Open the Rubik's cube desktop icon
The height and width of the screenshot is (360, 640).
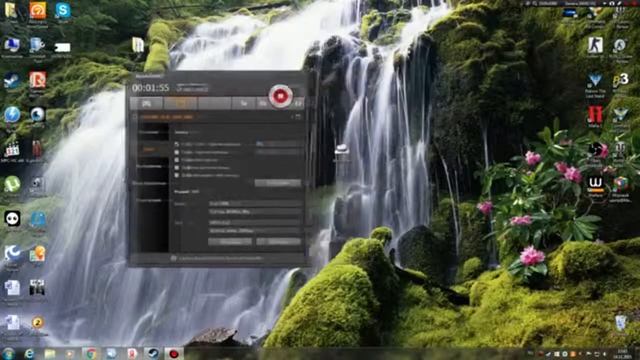(x=620, y=184)
